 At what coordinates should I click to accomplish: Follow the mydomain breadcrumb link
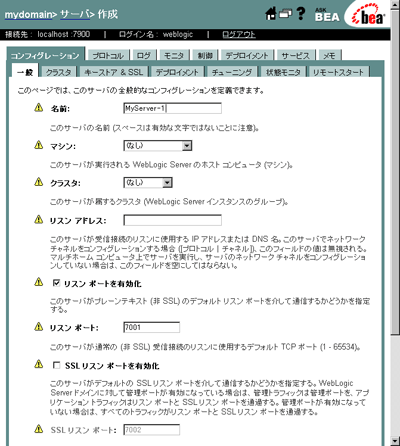click(29, 14)
